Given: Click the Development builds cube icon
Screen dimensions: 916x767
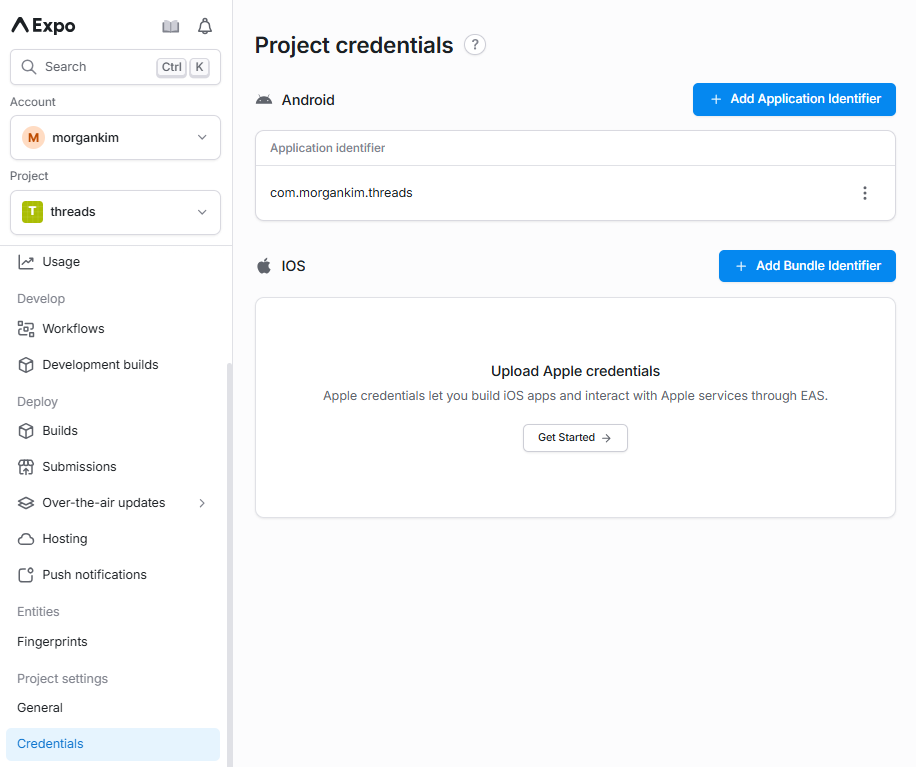Looking at the screenshot, I should (26, 365).
